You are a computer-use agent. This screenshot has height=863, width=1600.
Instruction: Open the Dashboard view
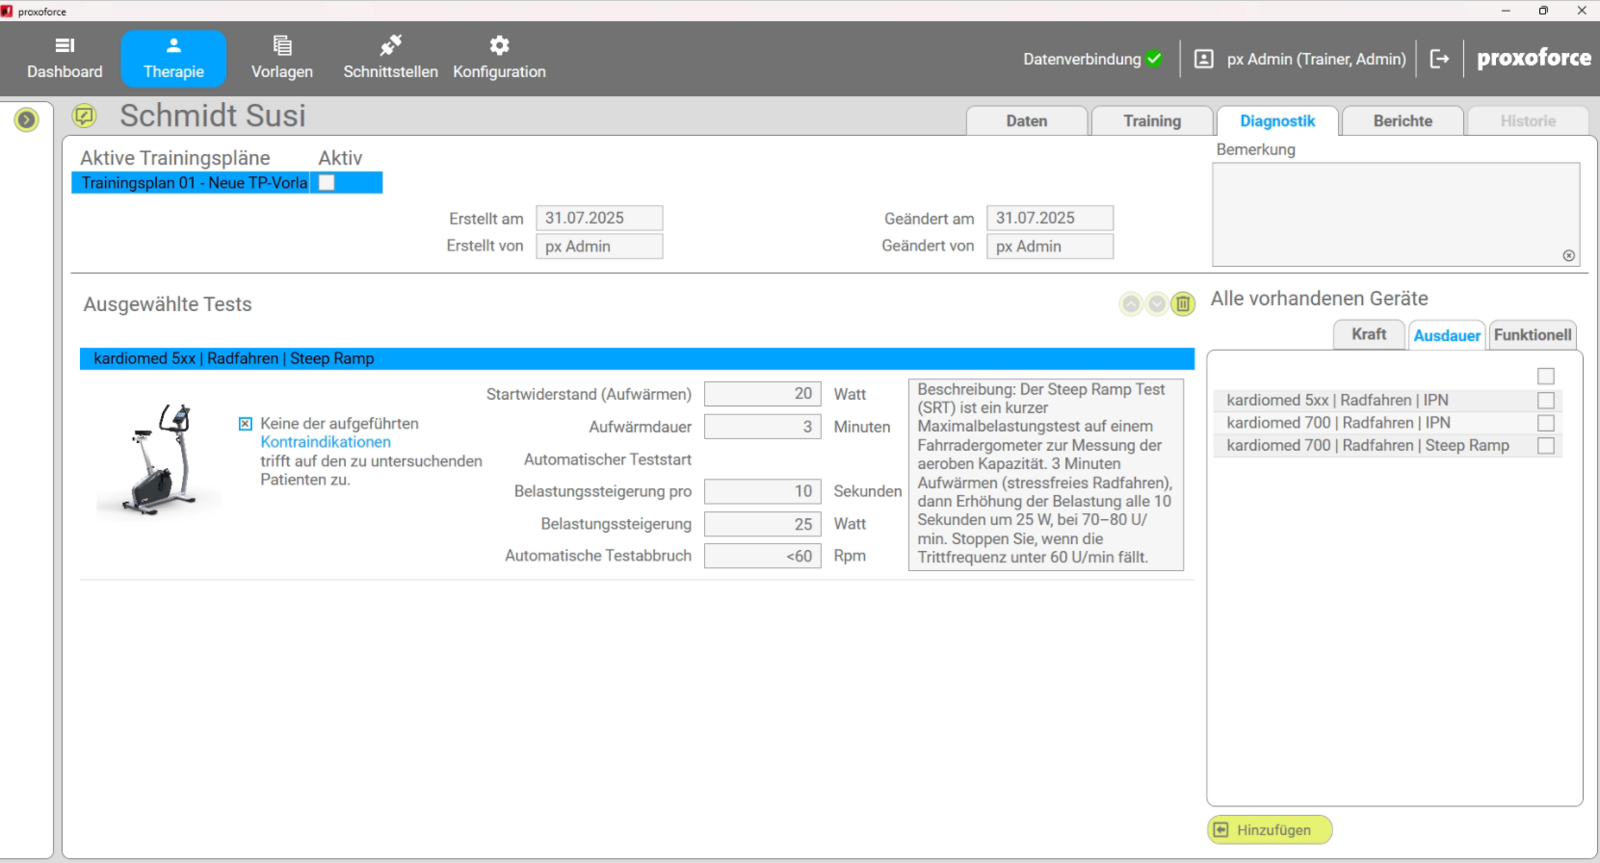[x=64, y=58]
